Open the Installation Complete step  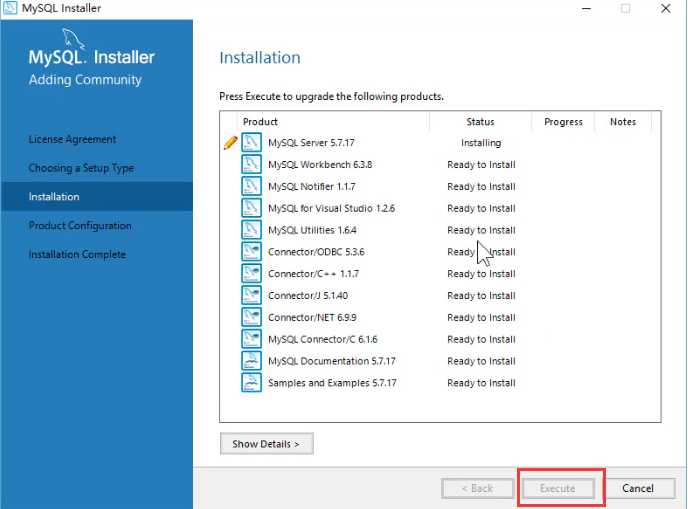click(x=77, y=254)
